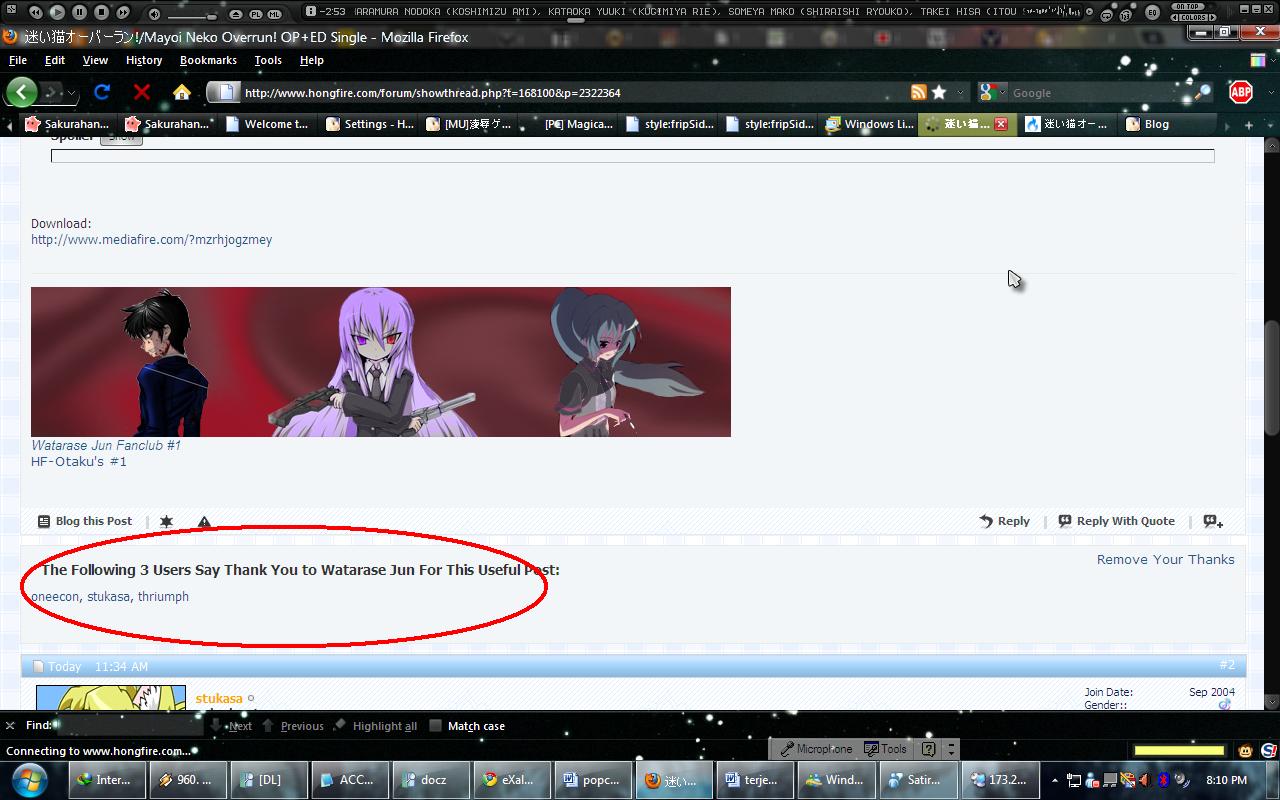Toggle the media player ML library button
Image resolution: width=1280 pixels, height=800 pixels.
point(273,14)
